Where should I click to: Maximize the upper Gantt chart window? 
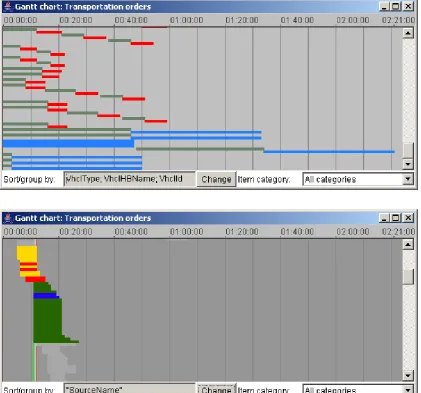point(396,6)
